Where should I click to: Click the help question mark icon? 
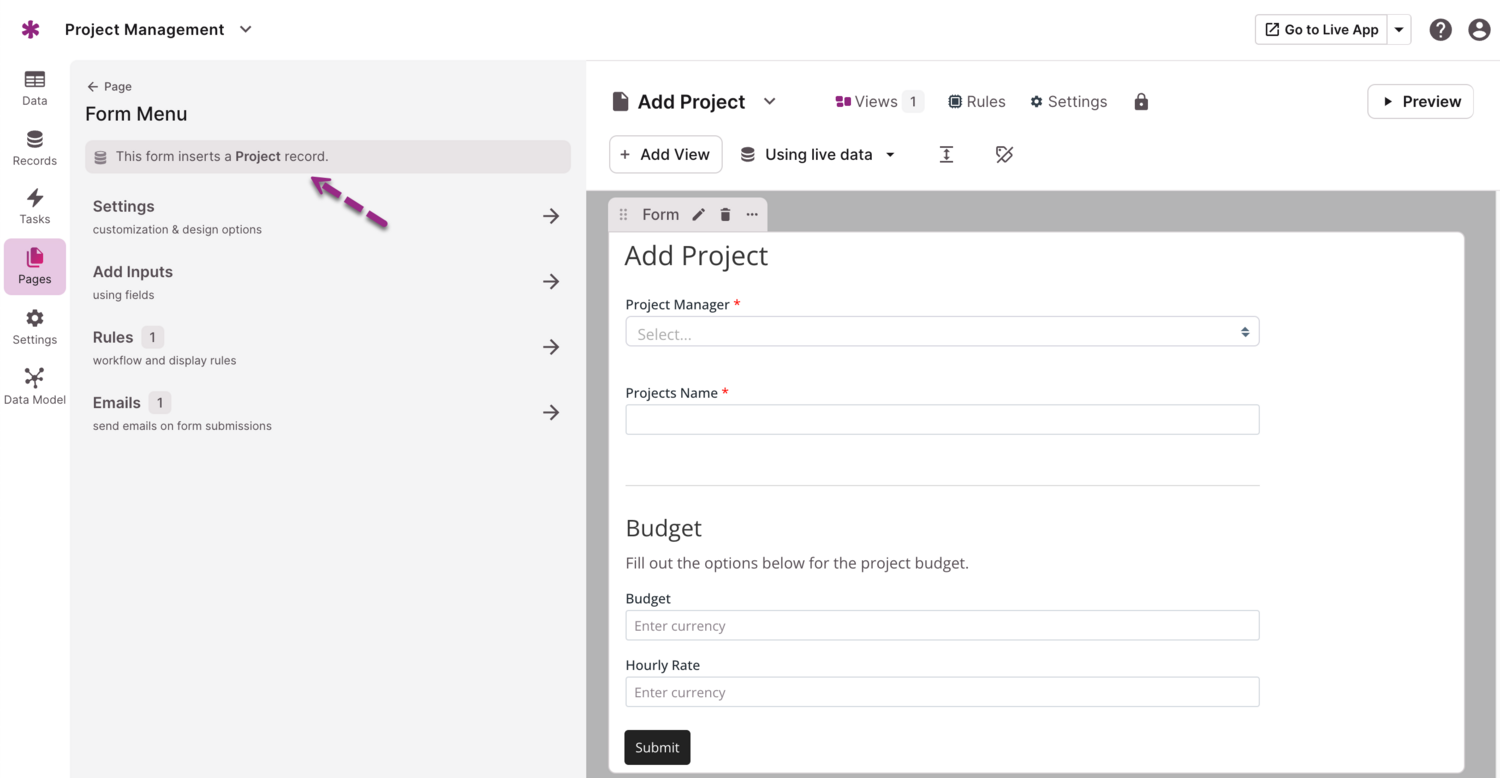pyautogui.click(x=1440, y=30)
